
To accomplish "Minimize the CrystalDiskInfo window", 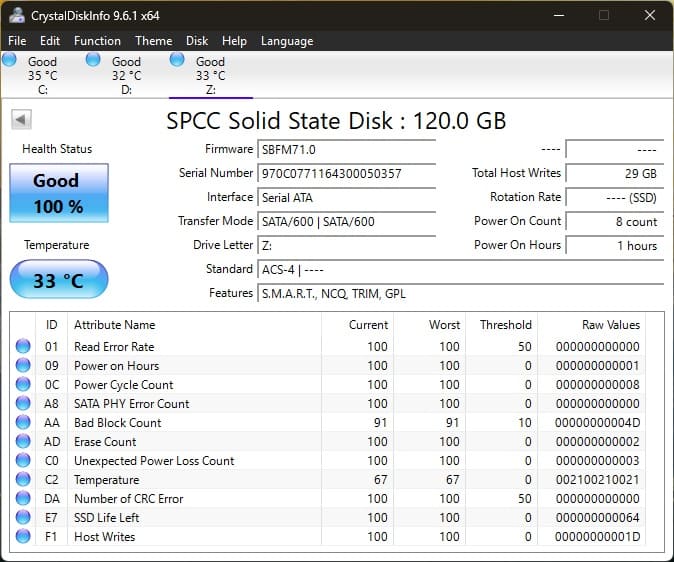I will click(559, 15).
